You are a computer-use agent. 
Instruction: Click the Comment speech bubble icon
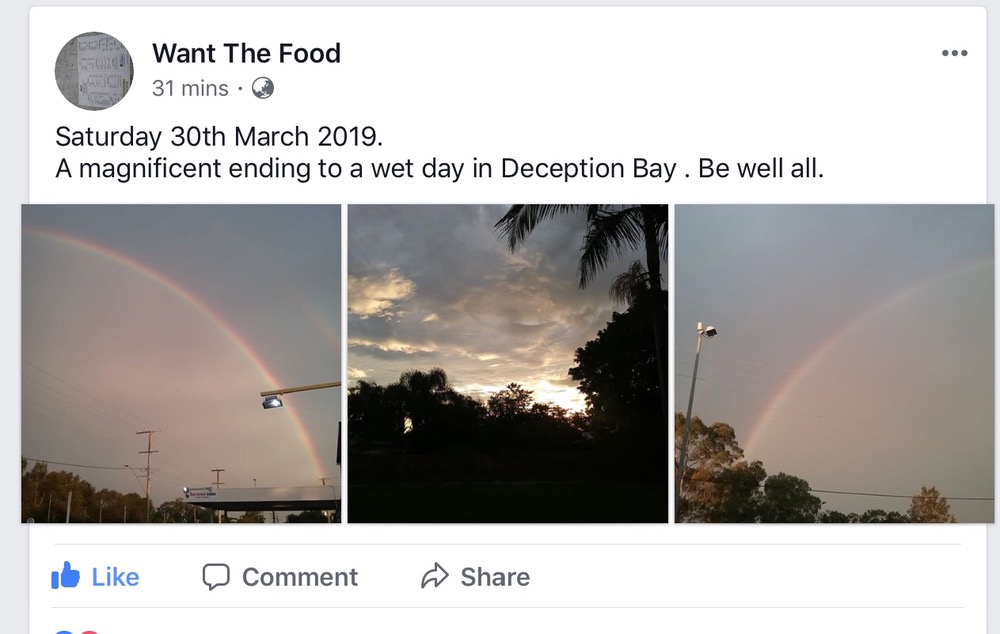pyautogui.click(x=216, y=577)
